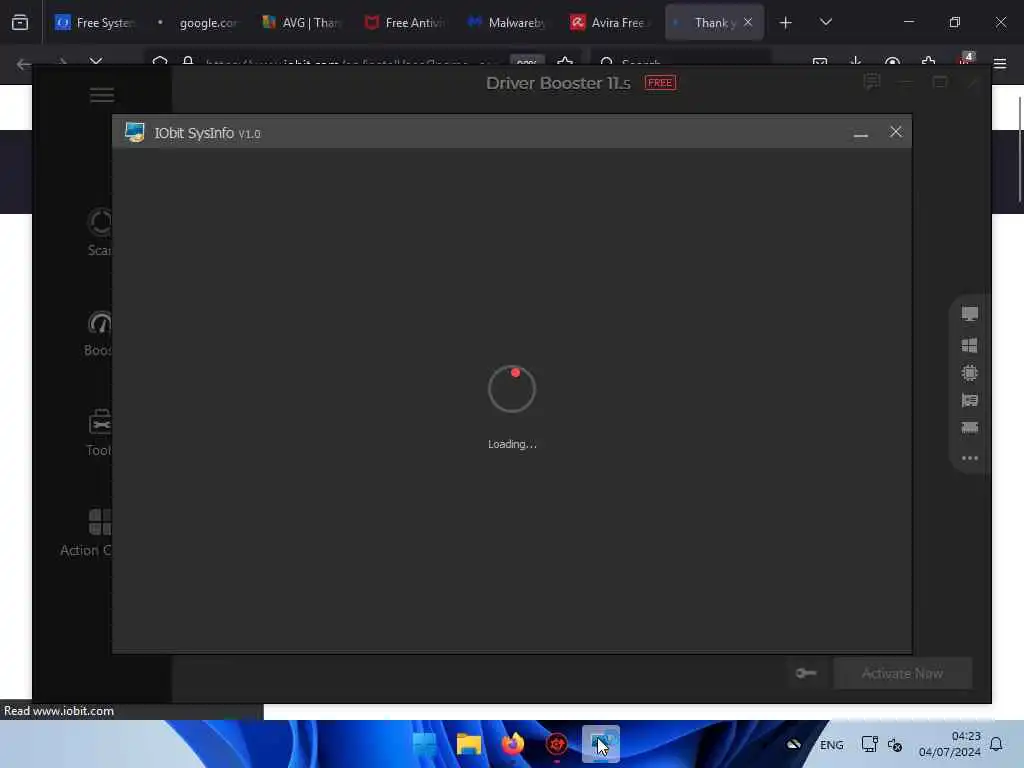
Task: Open Driver Booster red taskbar icon
Action: [556, 744]
